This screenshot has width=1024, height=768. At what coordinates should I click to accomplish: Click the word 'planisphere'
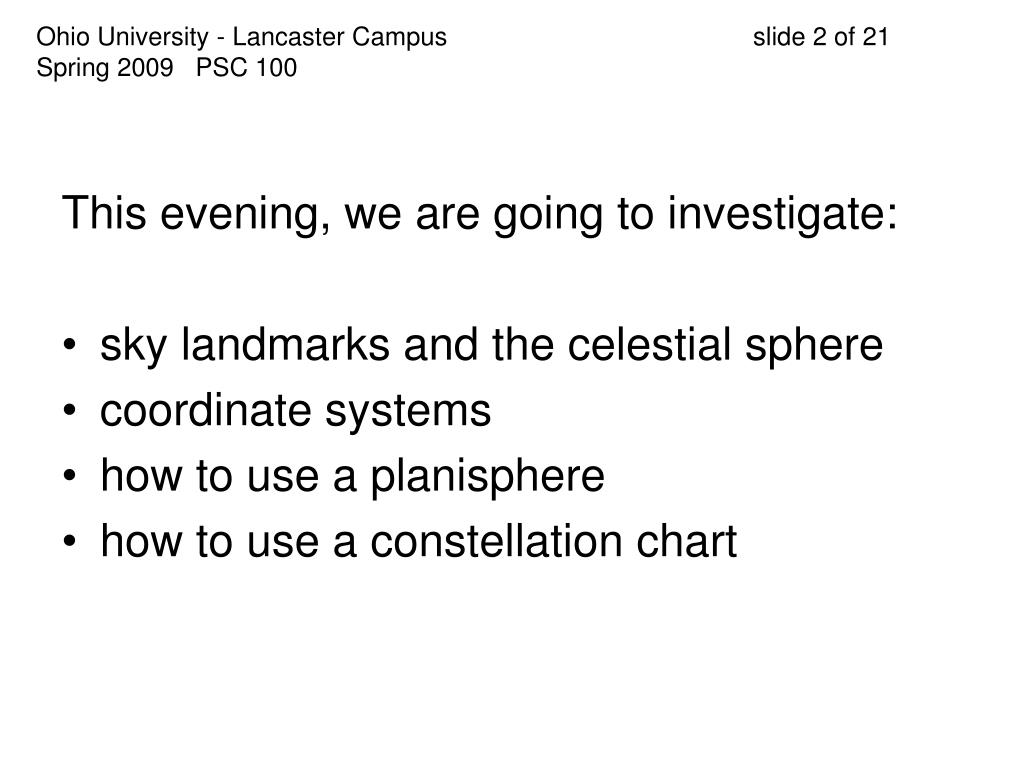click(487, 476)
